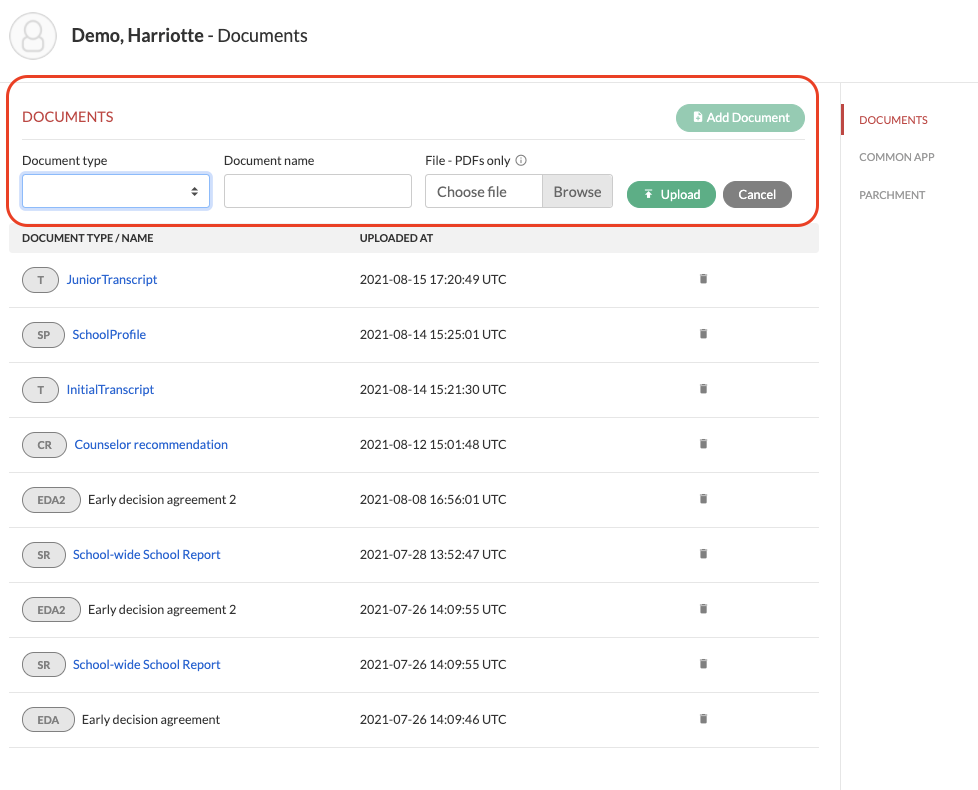Click timestamp 2021-08-15 17:20:49 UTC
This screenshot has height=790, width=978.
(x=433, y=279)
